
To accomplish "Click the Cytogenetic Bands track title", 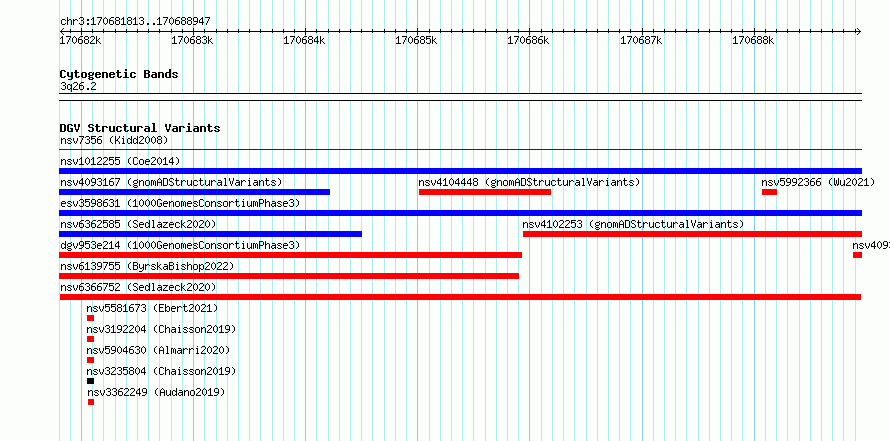I will point(119,74).
